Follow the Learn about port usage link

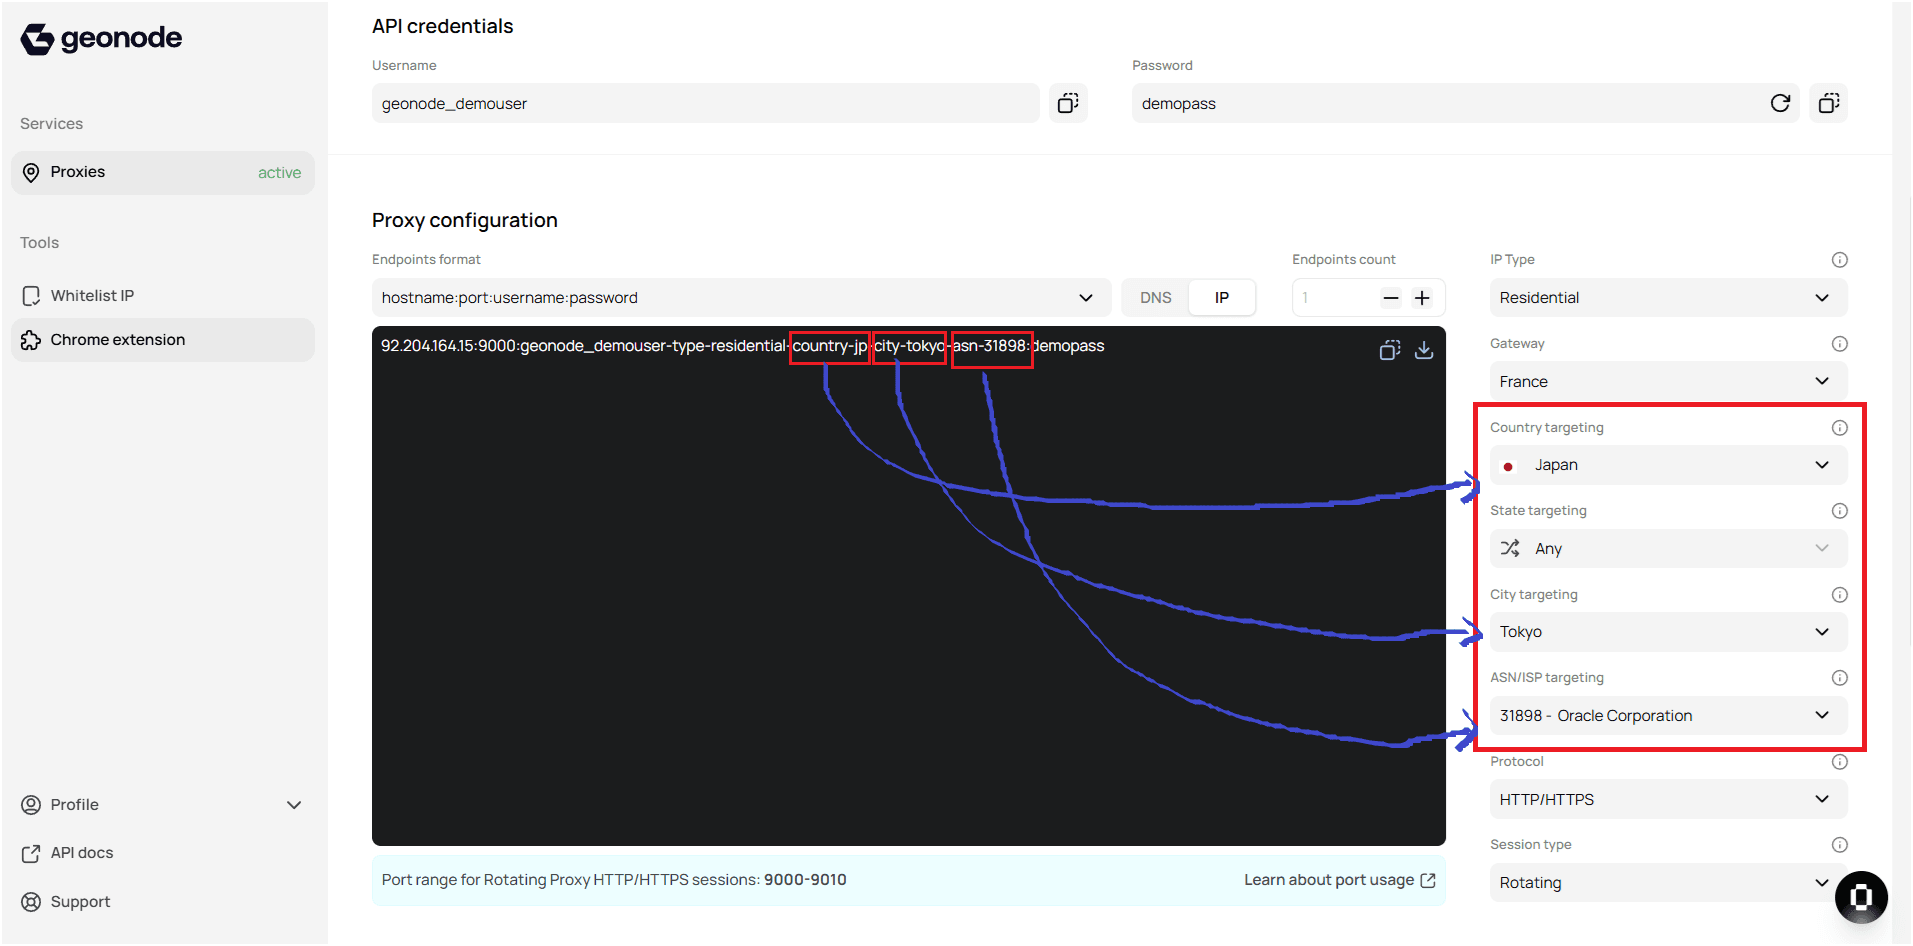pos(1339,880)
